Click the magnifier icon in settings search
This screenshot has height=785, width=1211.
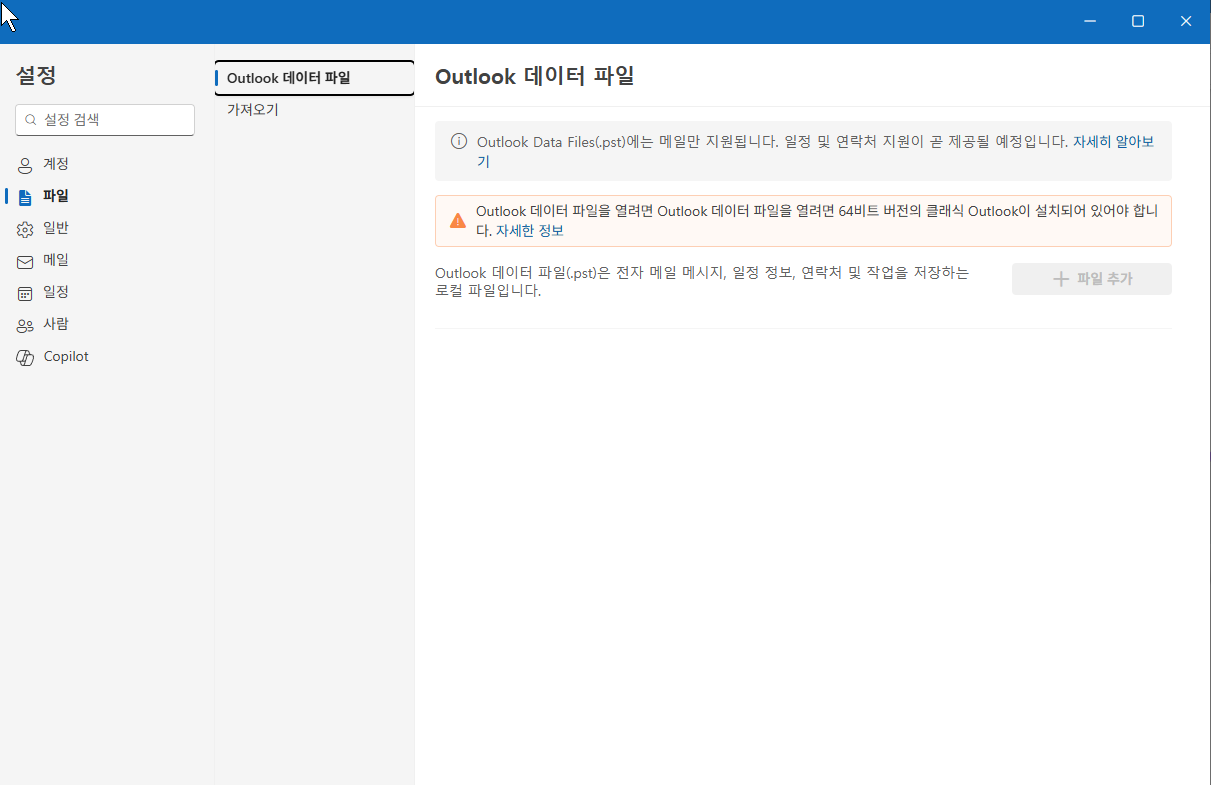coord(31,120)
